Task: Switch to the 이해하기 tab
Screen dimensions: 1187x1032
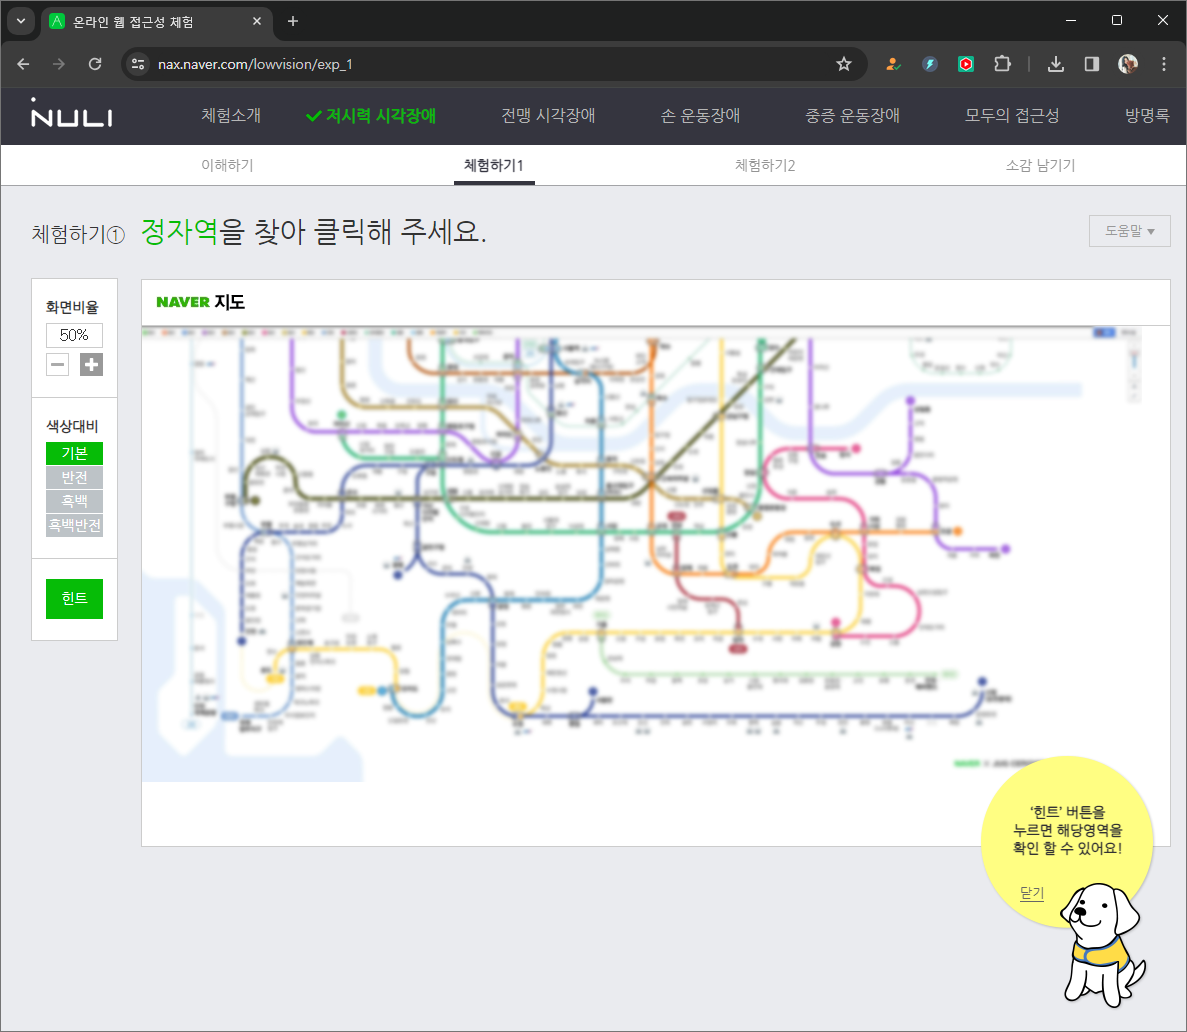Action: [227, 165]
